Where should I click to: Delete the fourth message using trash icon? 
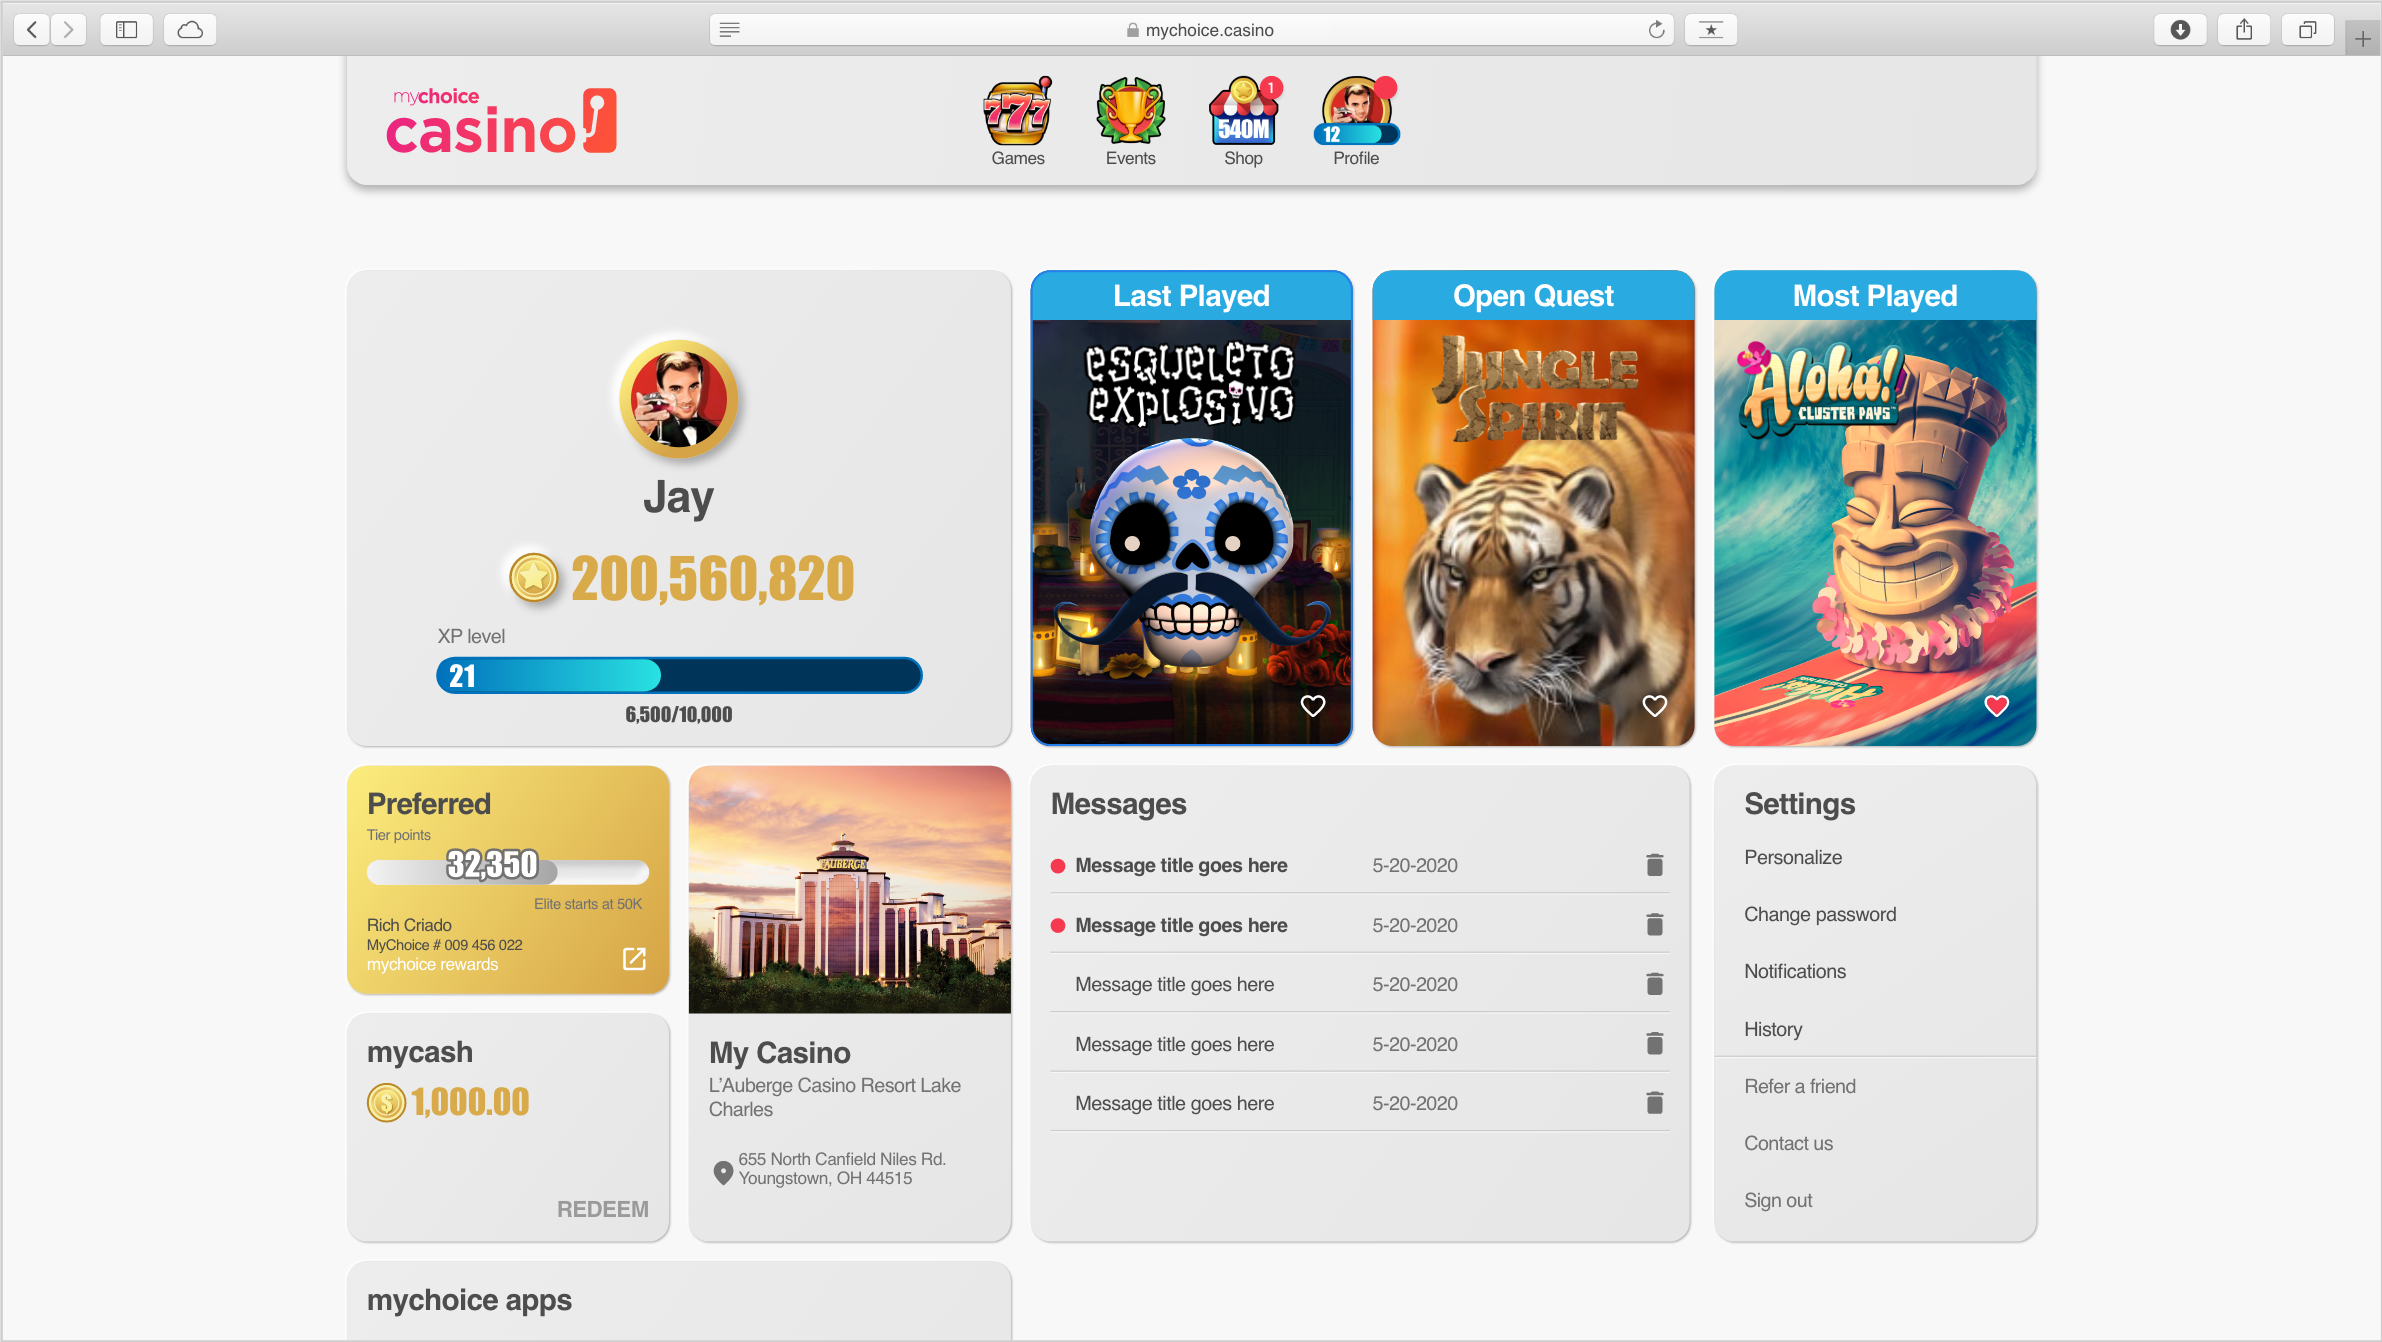click(x=1655, y=1044)
